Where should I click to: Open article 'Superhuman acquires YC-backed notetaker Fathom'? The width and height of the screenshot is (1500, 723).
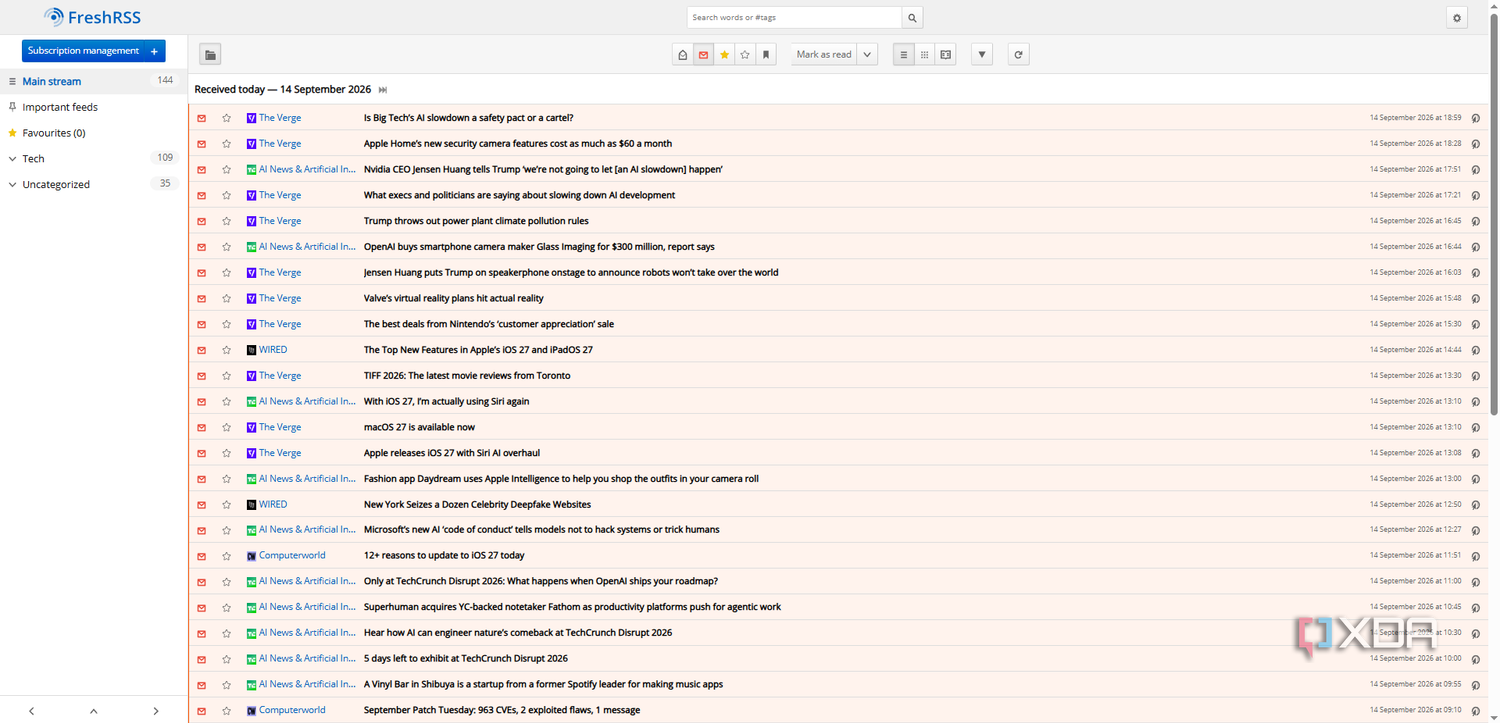pyautogui.click(x=572, y=608)
